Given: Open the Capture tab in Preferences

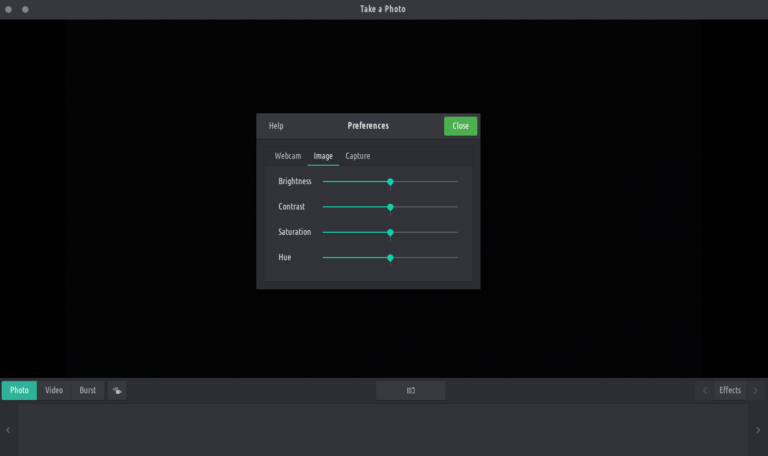Looking at the screenshot, I should click(x=358, y=156).
